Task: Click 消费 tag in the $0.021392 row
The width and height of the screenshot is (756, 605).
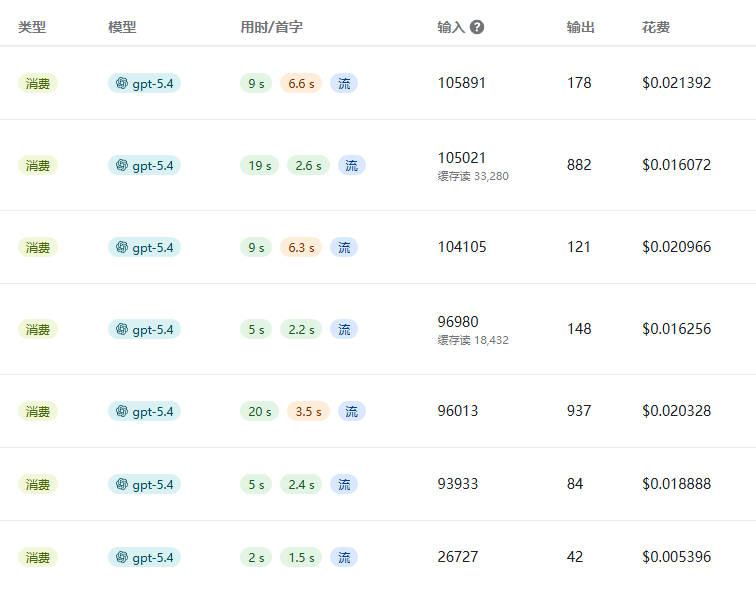Action: pyautogui.click(x=38, y=83)
